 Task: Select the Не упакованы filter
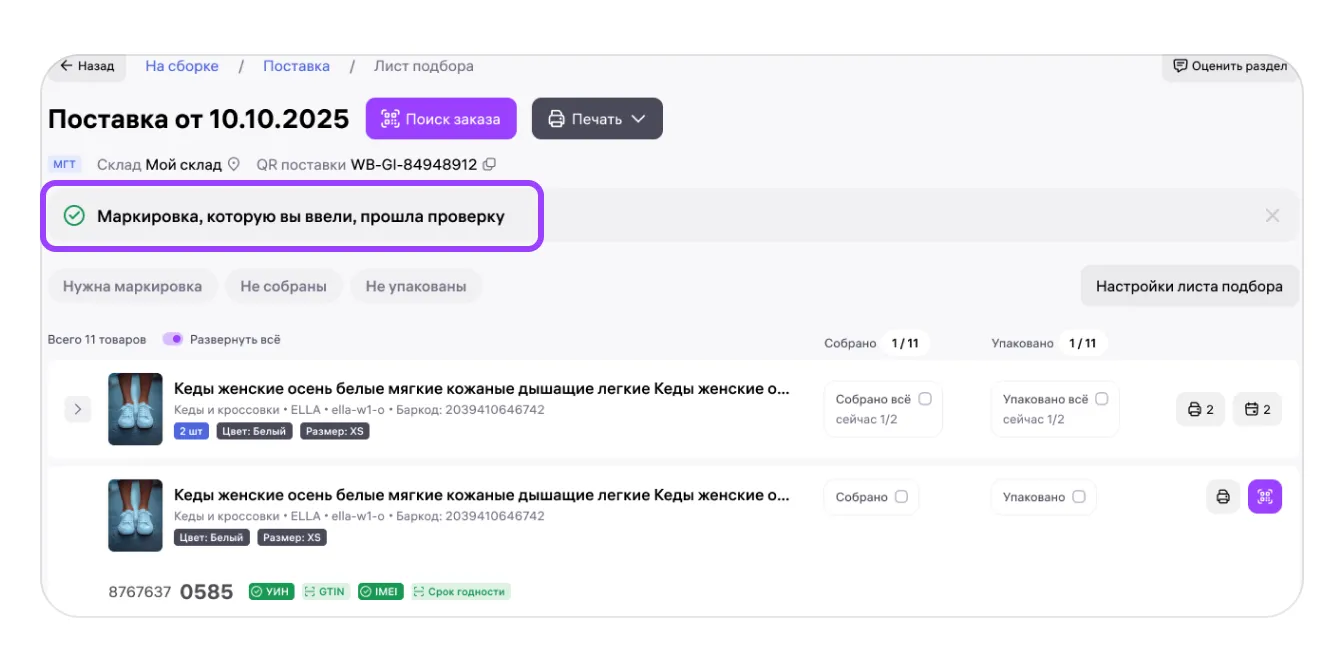pos(416,286)
